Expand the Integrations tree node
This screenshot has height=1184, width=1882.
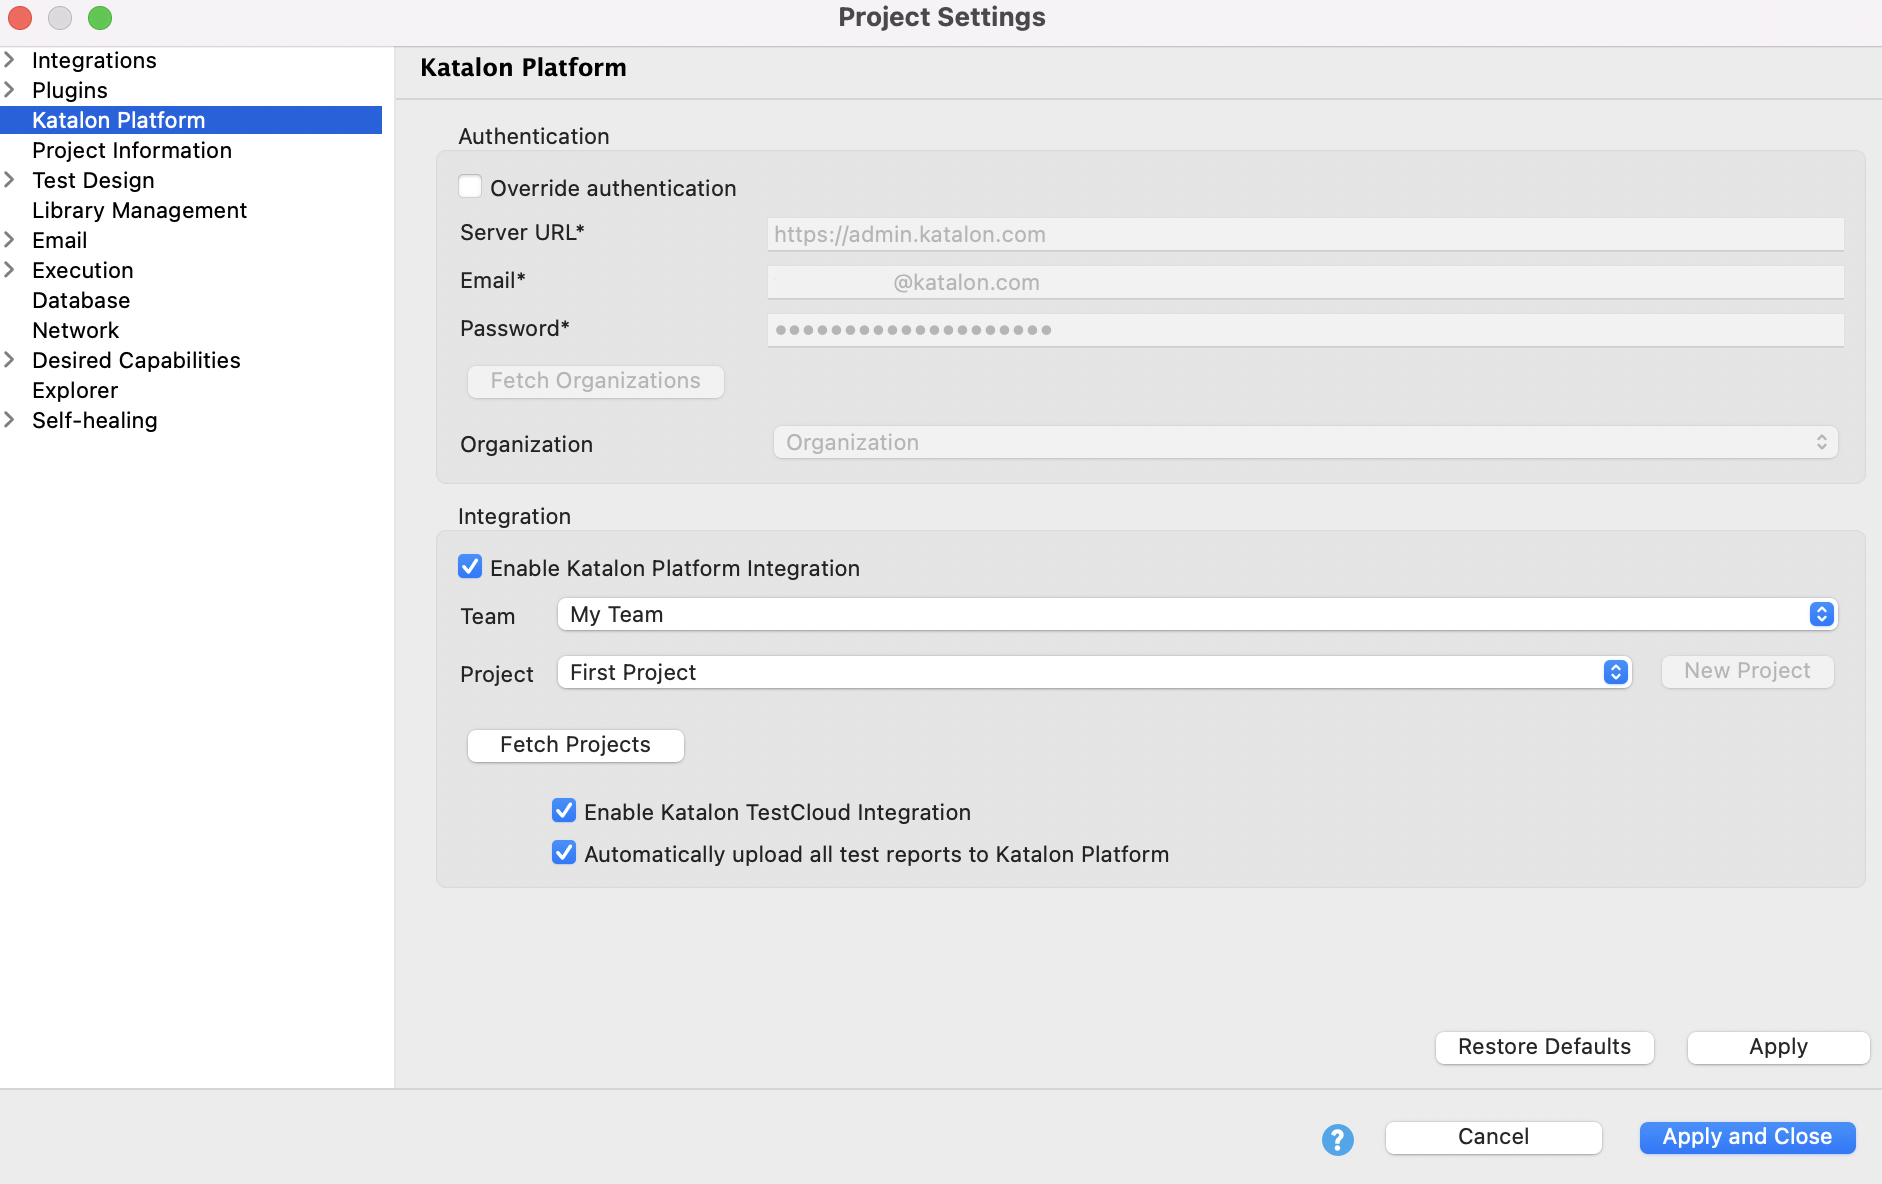pyautogui.click(x=10, y=60)
